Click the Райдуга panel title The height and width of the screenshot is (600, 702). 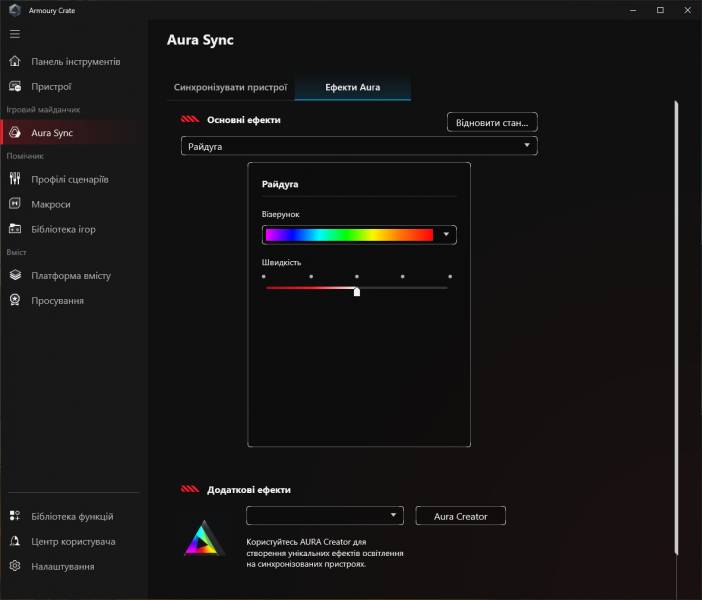pos(280,184)
